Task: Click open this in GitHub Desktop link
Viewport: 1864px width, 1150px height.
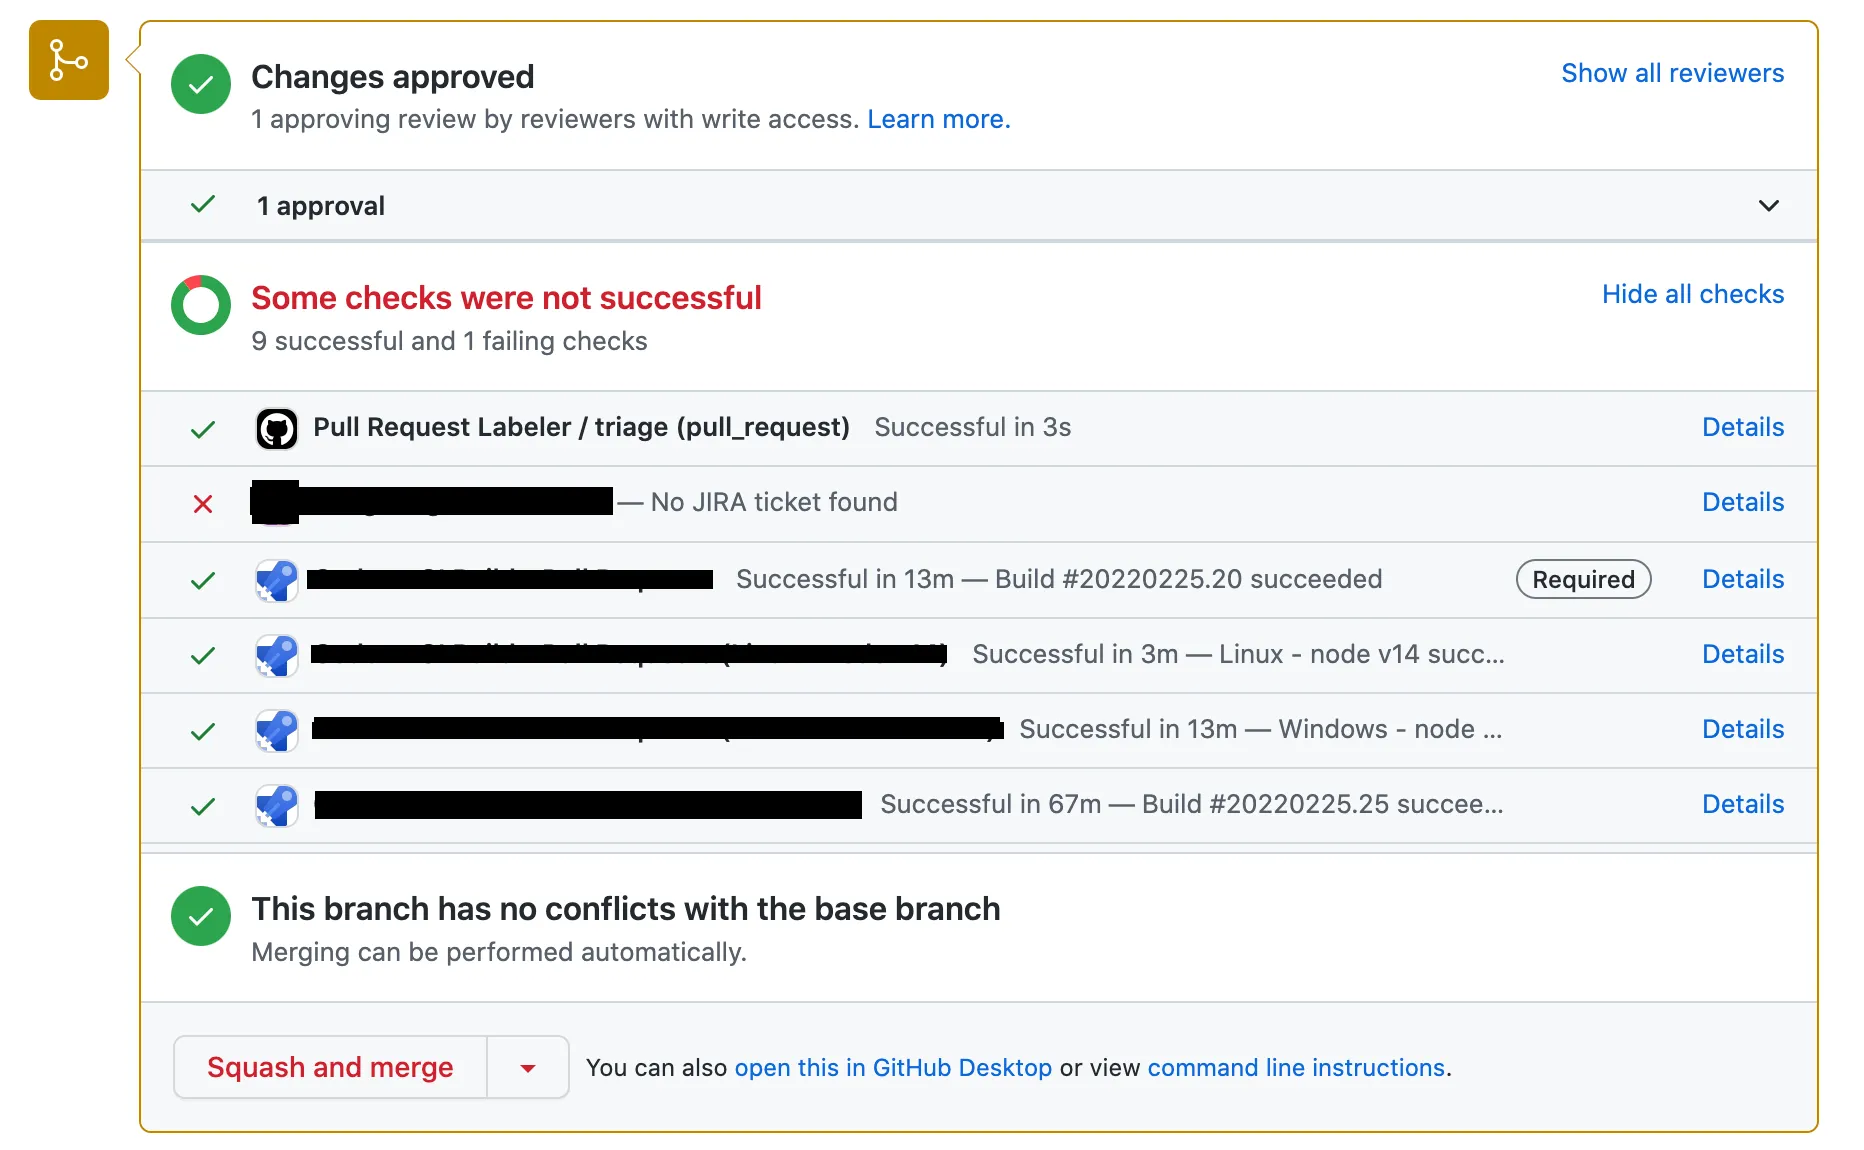Action: [893, 1068]
